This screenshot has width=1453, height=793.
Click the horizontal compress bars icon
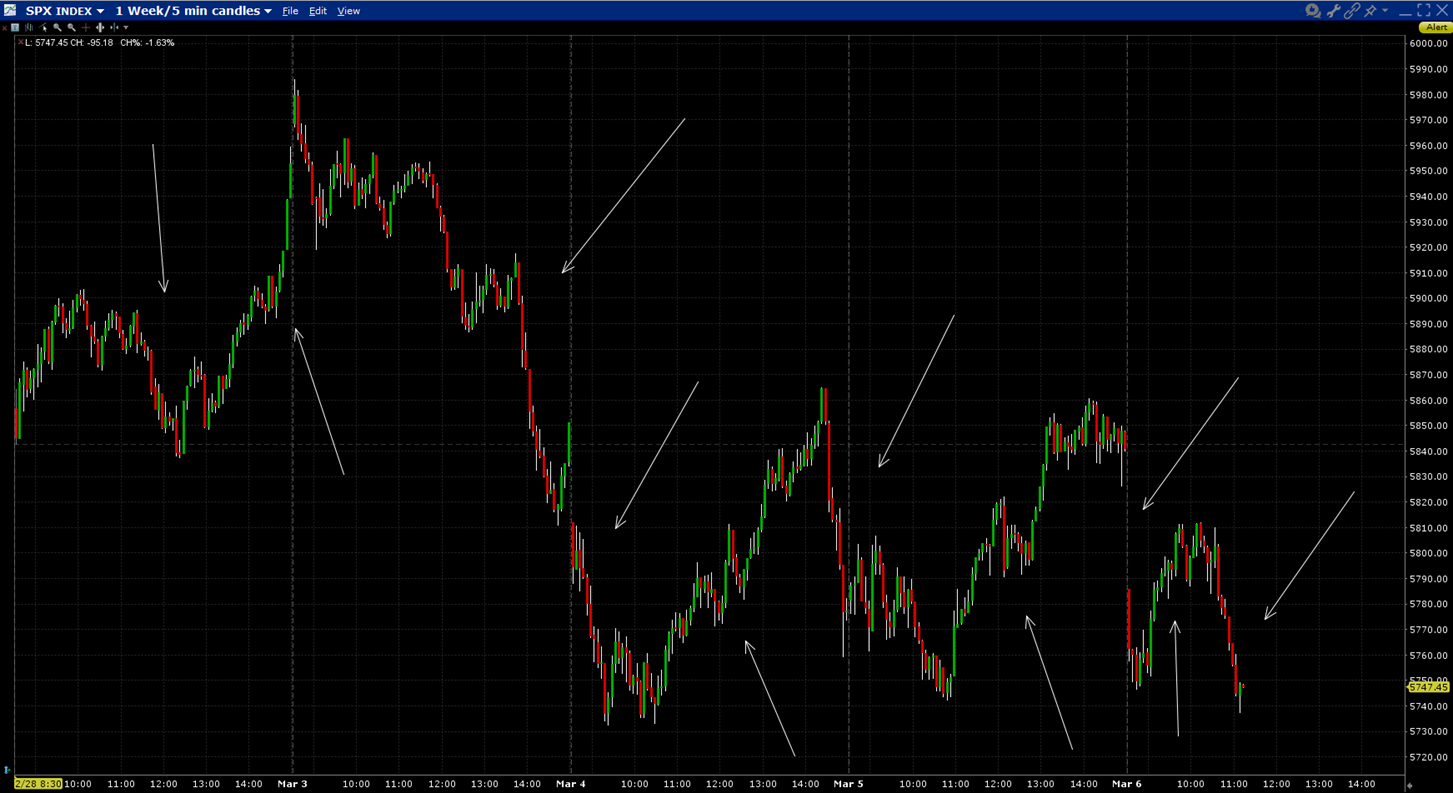(114, 28)
